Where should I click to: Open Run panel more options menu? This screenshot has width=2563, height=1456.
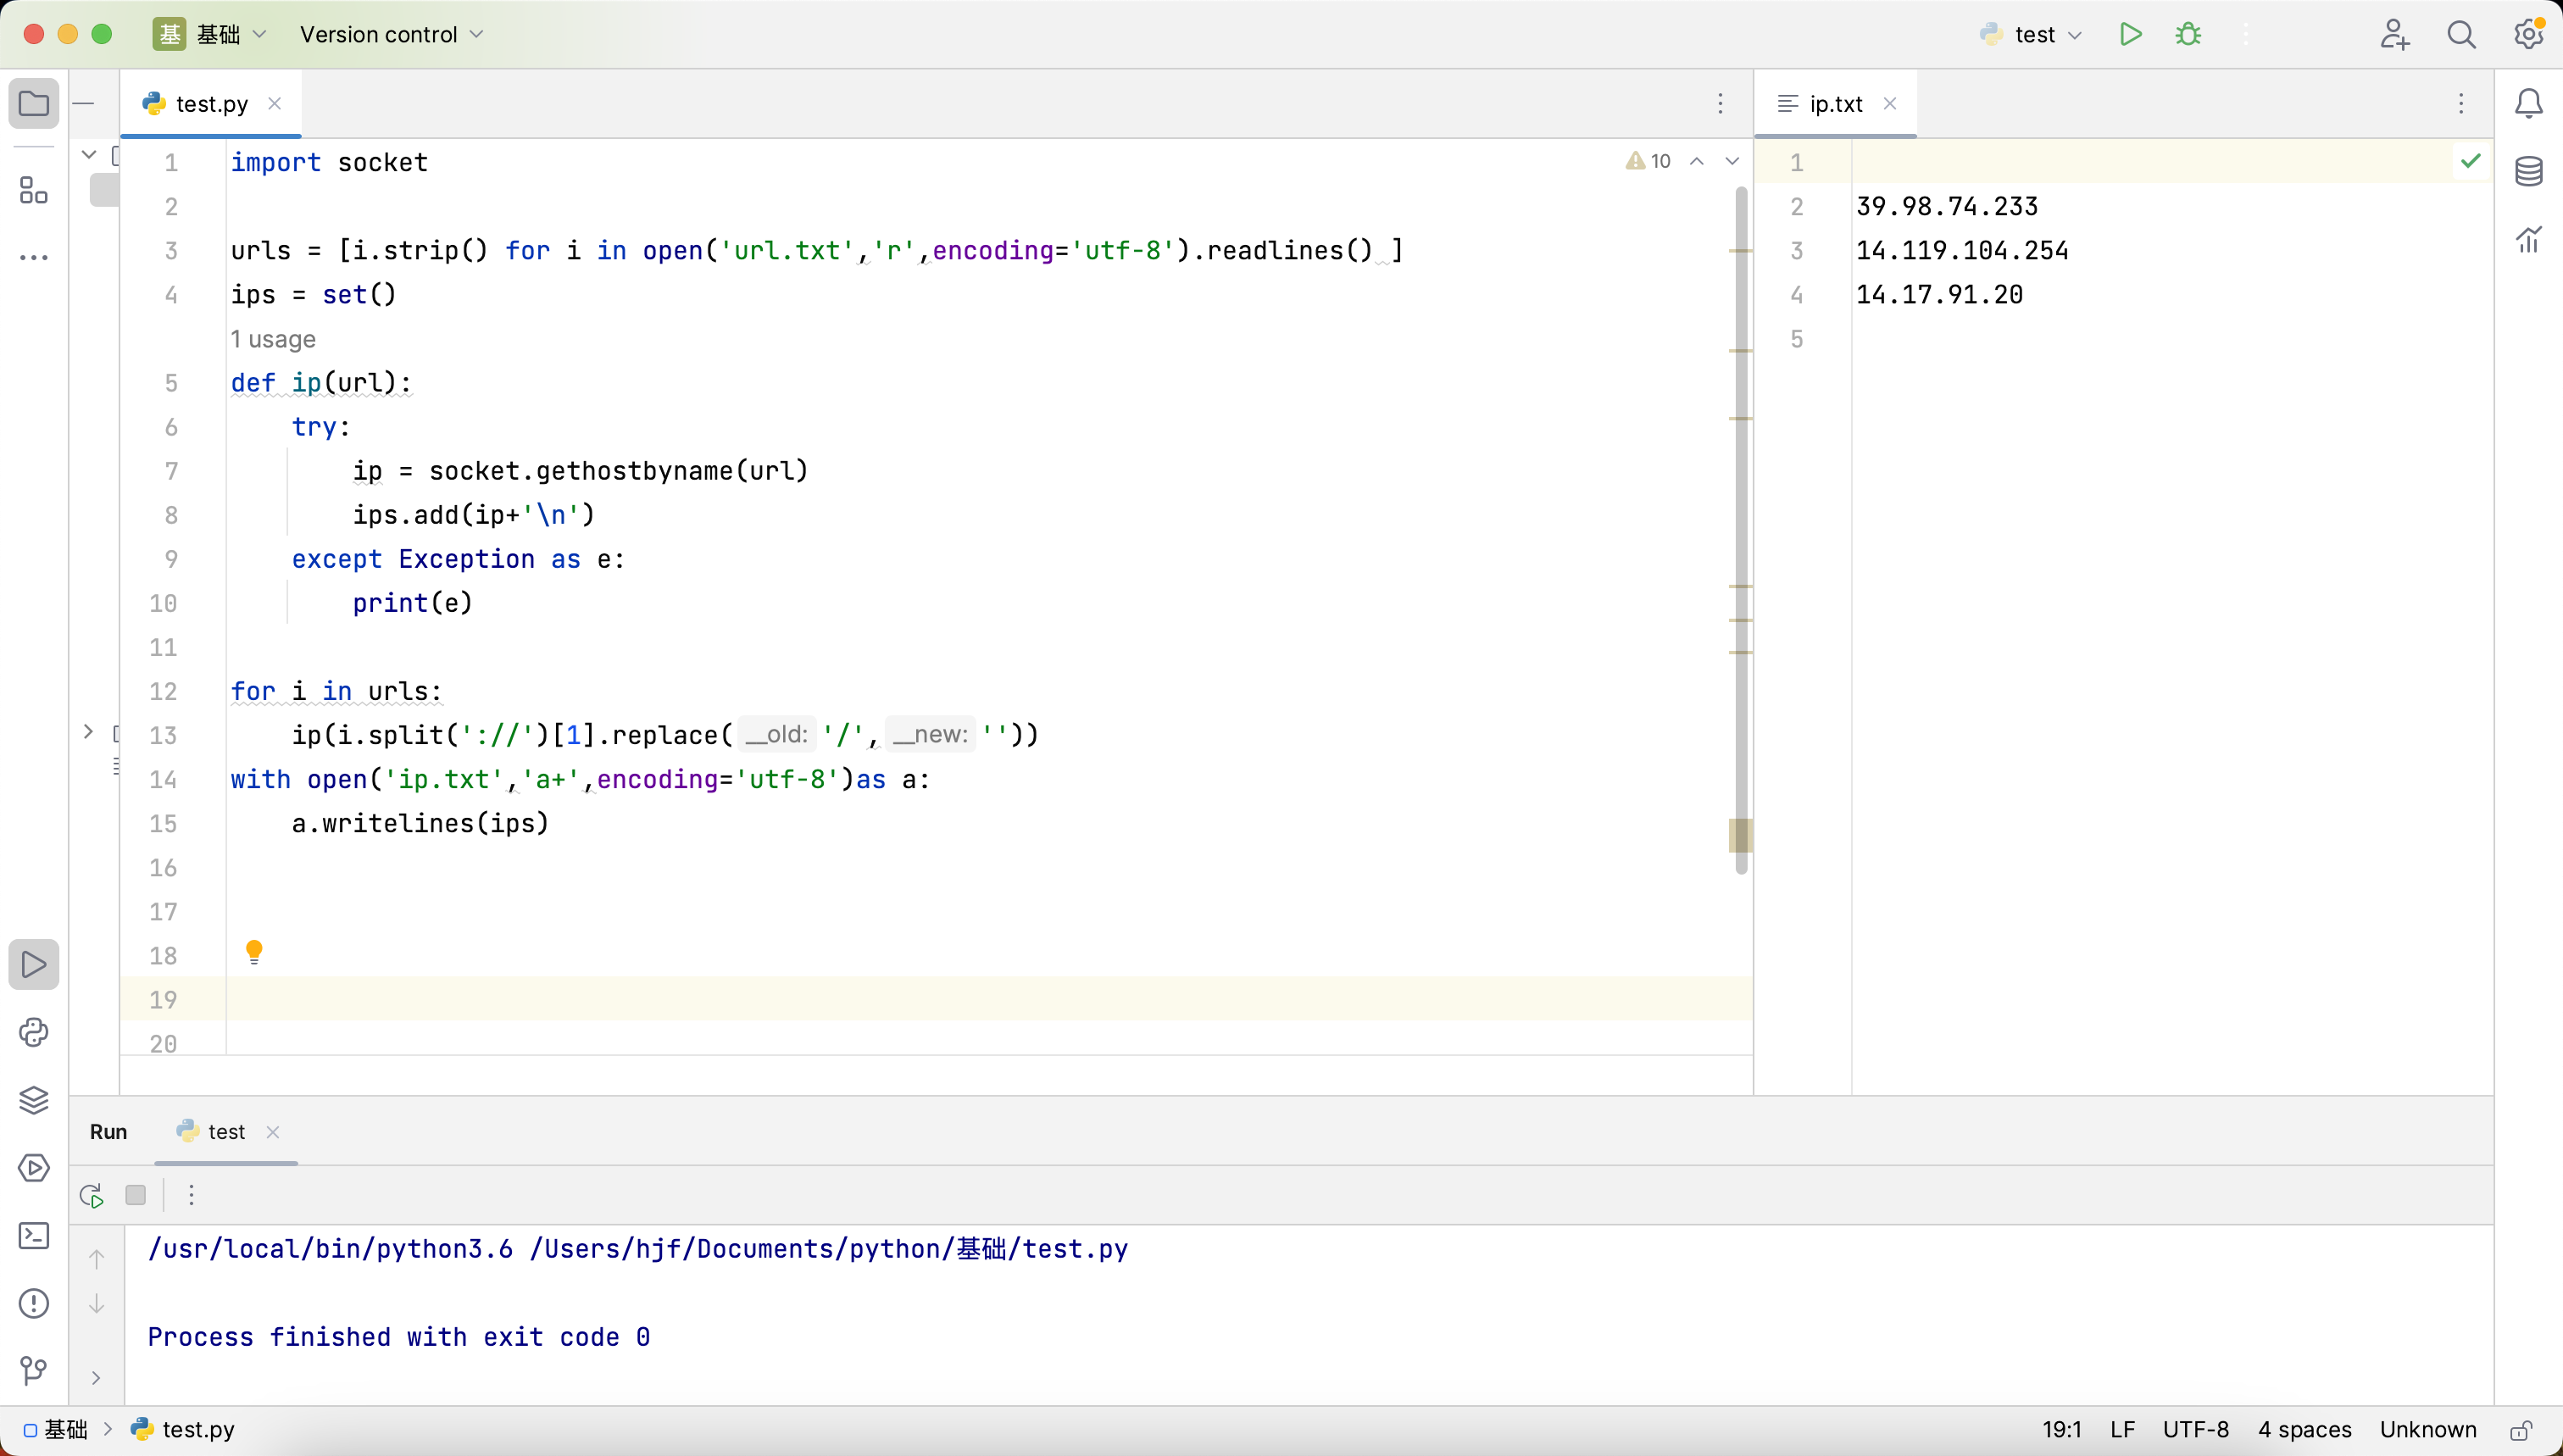click(x=191, y=1195)
